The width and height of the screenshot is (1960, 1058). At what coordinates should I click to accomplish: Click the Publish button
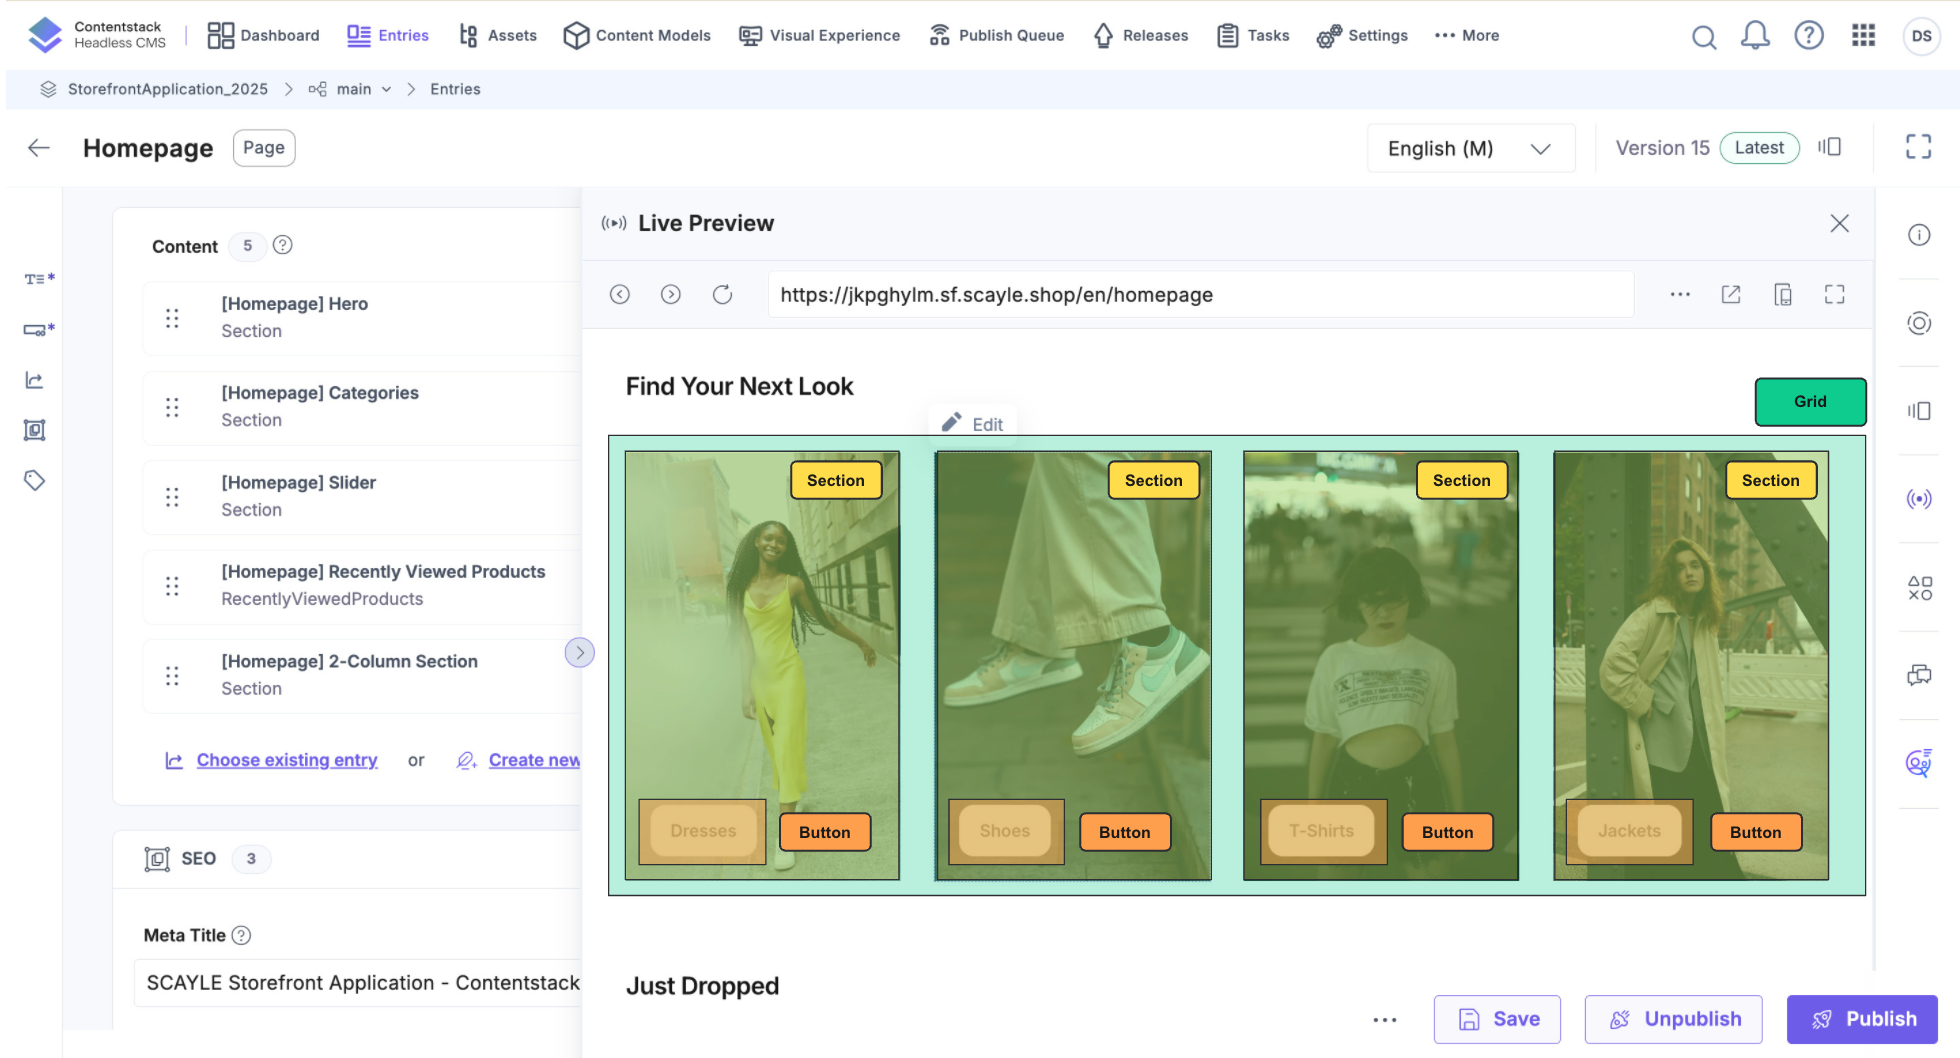(x=1861, y=1019)
